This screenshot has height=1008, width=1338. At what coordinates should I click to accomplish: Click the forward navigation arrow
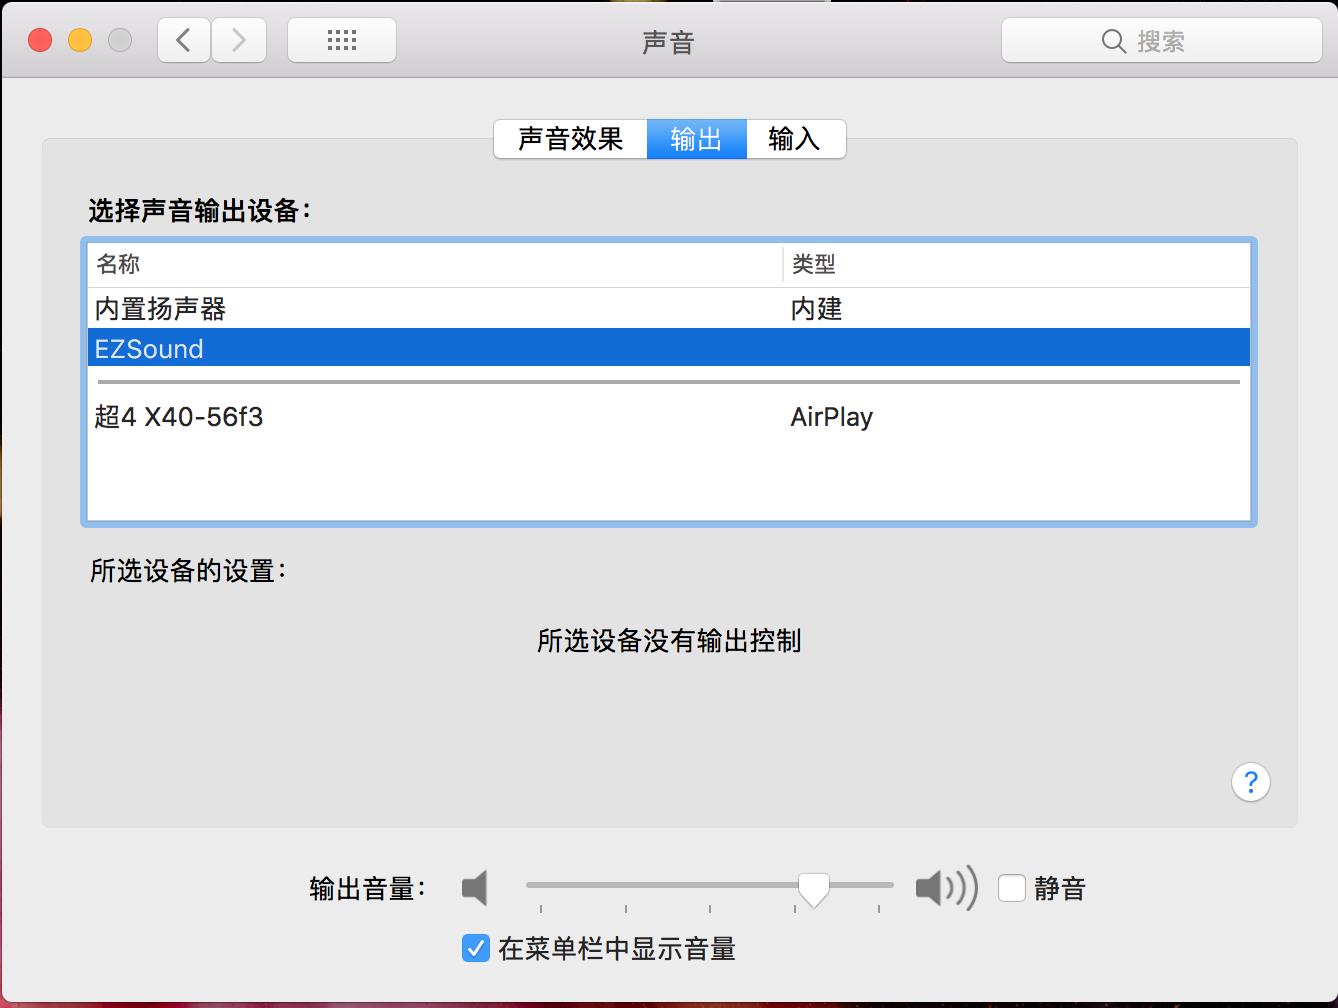click(239, 40)
